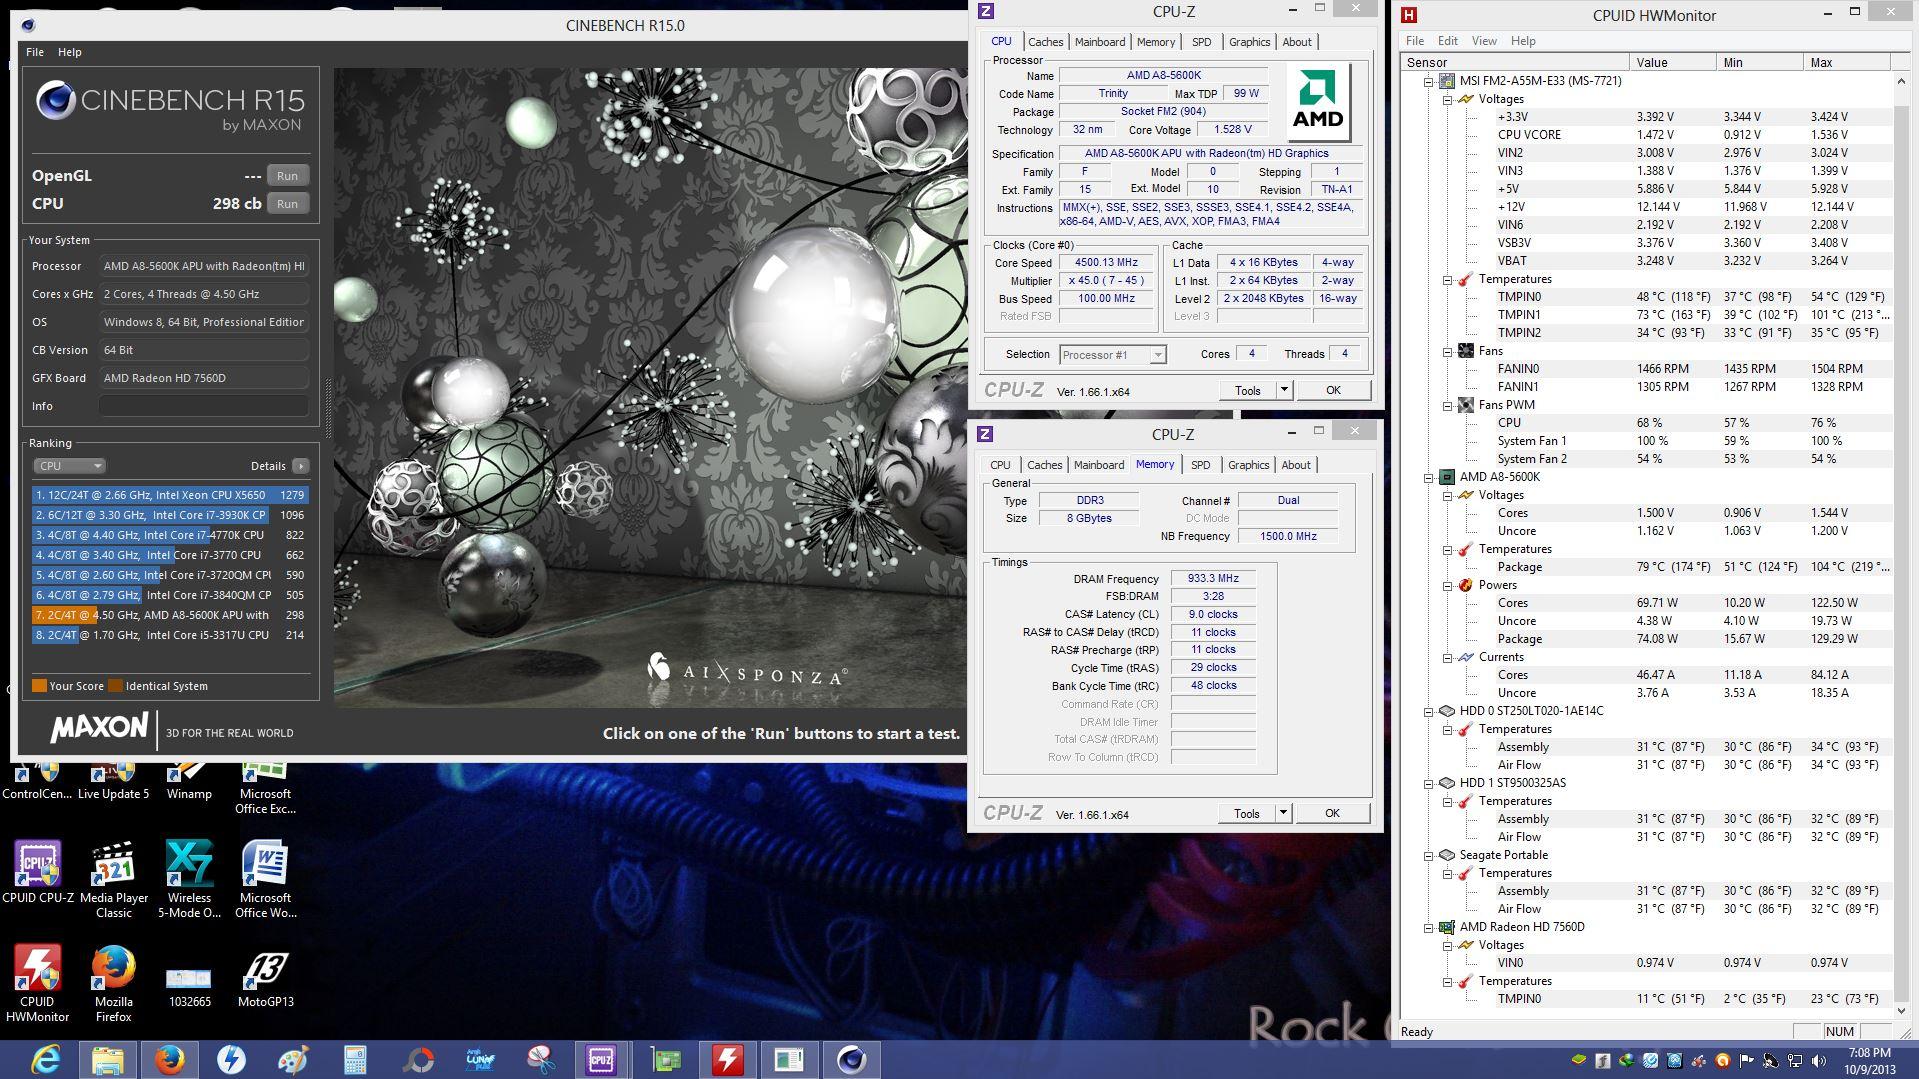The image size is (1919, 1079).
Task: Open the File menu in Cinebench
Action: (34, 52)
